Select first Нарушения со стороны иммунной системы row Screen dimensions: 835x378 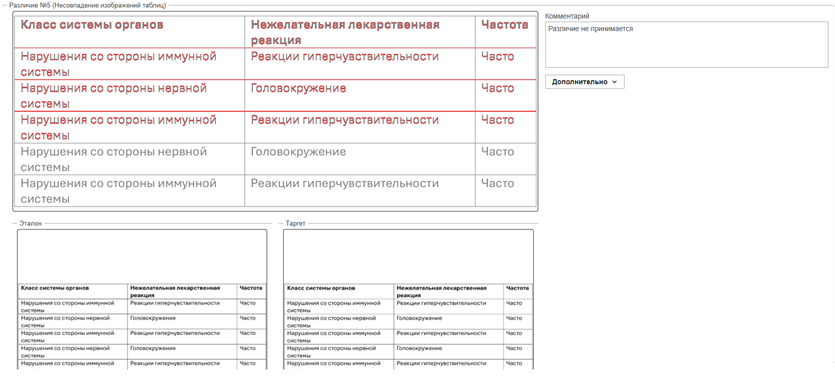pos(275,64)
